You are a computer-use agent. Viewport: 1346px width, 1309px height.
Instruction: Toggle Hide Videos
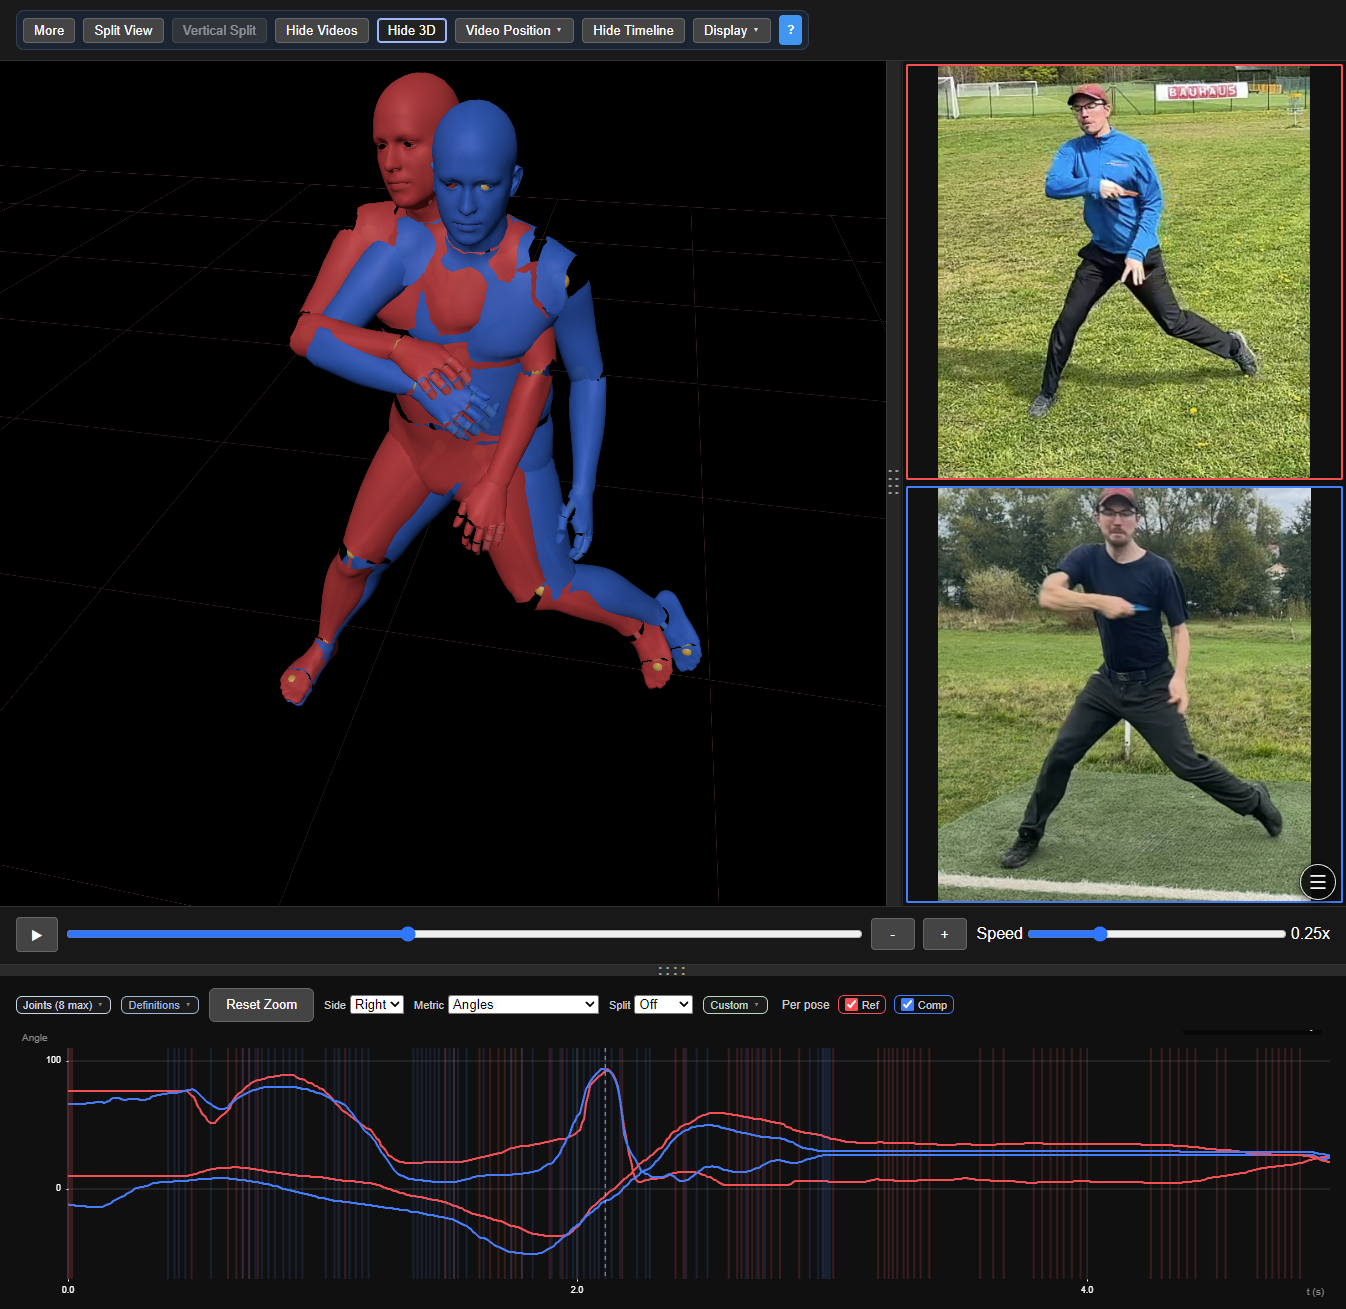click(x=321, y=30)
